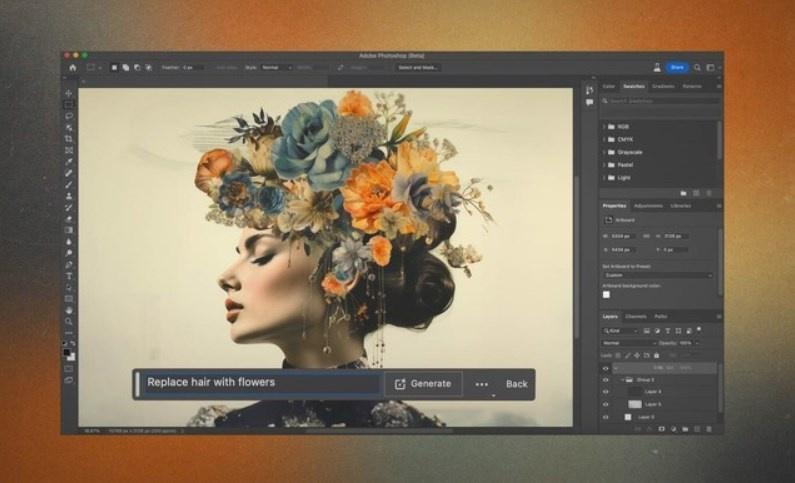Expand the RGB swatch folder
Image resolution: width=795 pixels, height=483 pixels.
click(x=606, y=127)
